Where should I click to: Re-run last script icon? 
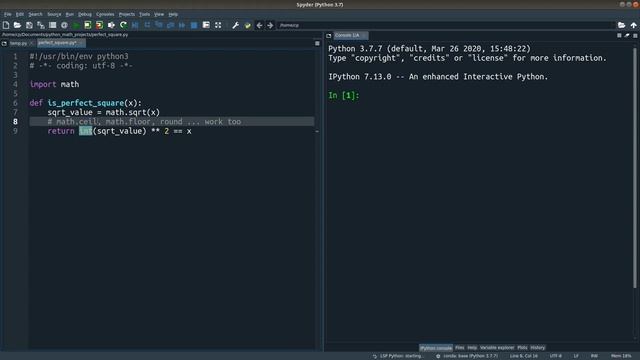pyautogui.click(x=123, y=25)
